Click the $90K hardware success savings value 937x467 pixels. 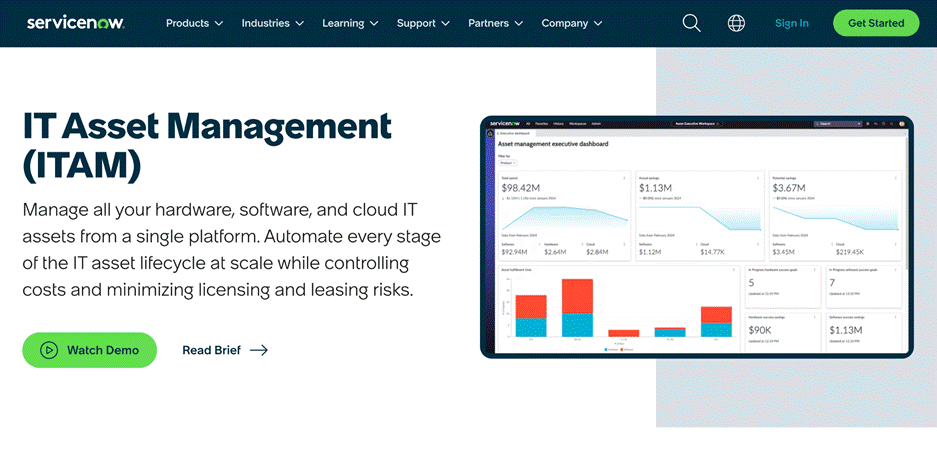(760, 329)
